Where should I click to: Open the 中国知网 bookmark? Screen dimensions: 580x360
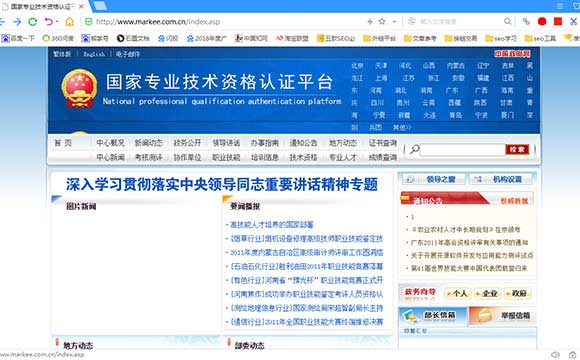click(251, 38)
